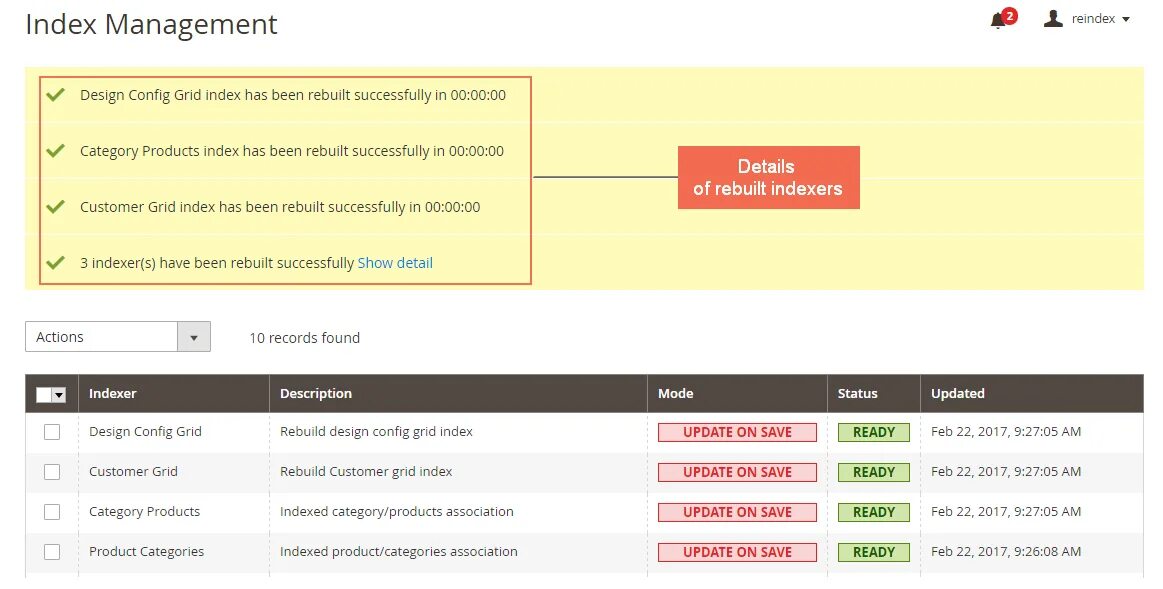
Task: Tick the Design Config Grid row checkbox
Action: pyautogui.click(x=52, y=432)
